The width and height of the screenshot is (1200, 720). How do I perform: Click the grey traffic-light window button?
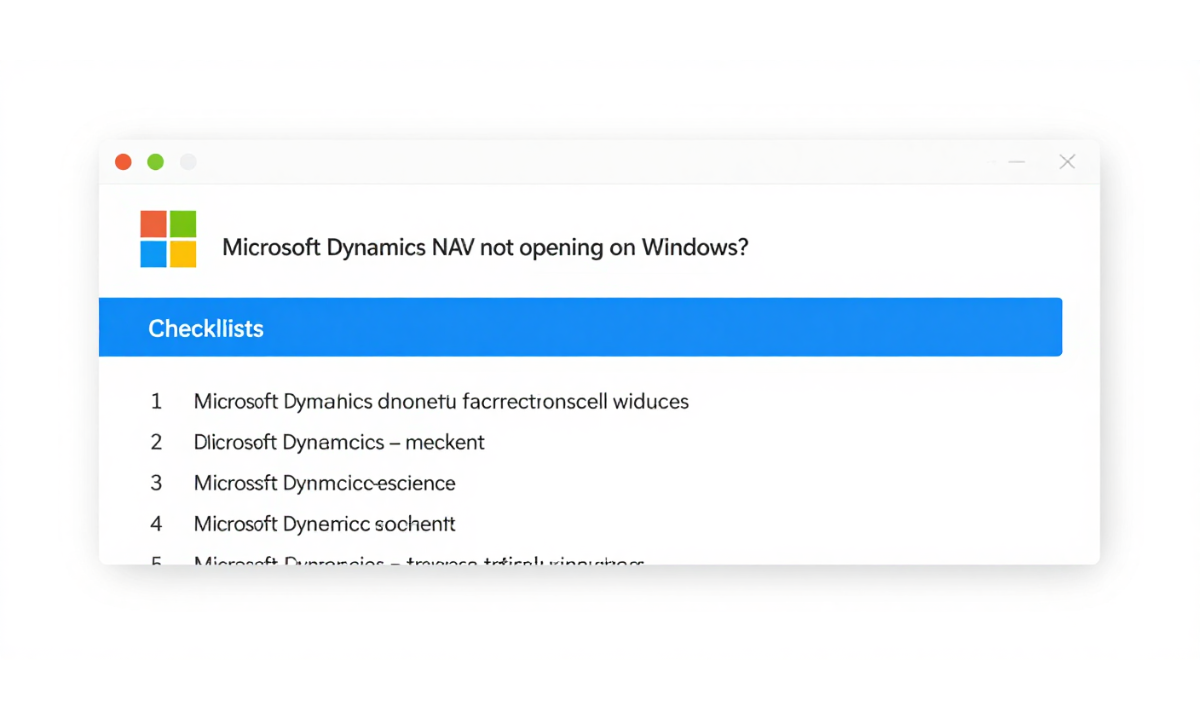[x=188, y=162]
